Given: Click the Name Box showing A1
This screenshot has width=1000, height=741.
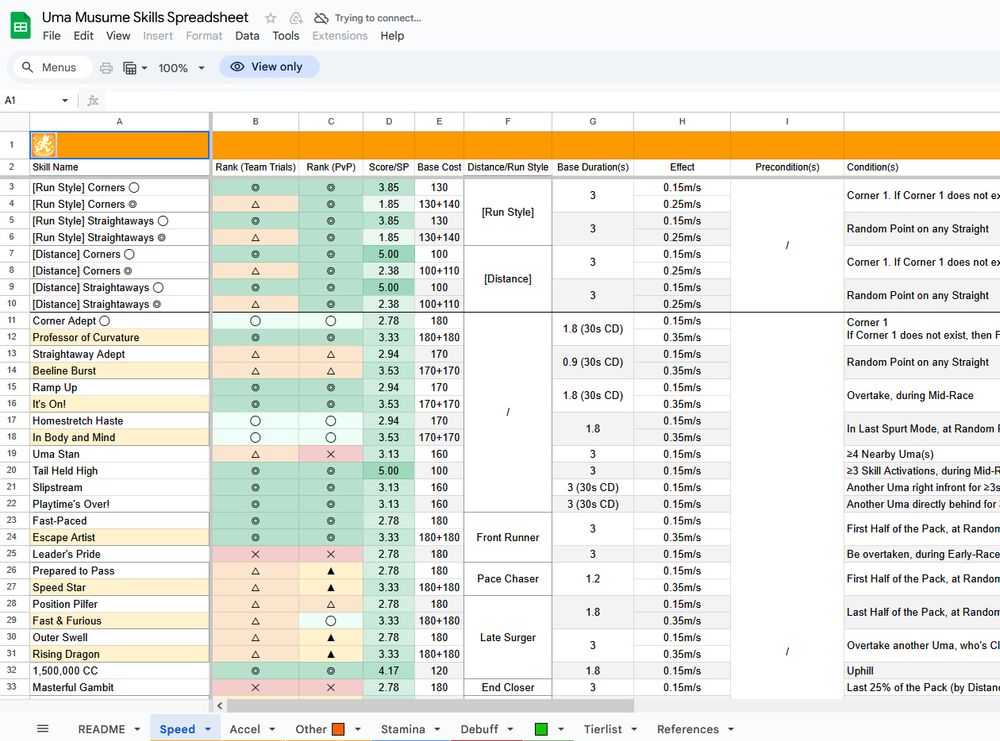Looking at the screenshot, I should point(31,100).
